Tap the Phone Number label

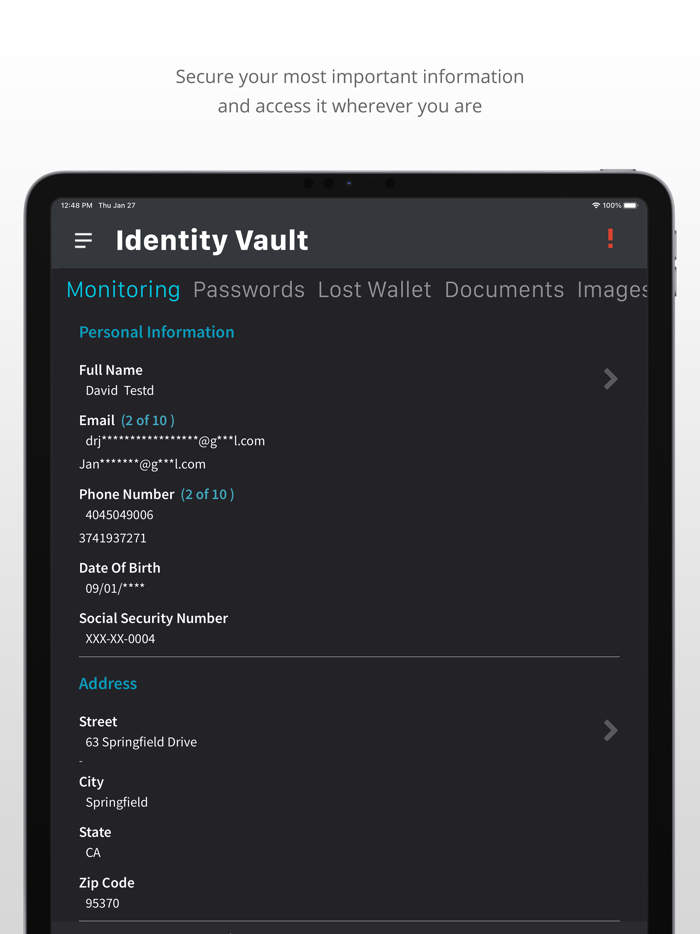[x=127, y=494]
